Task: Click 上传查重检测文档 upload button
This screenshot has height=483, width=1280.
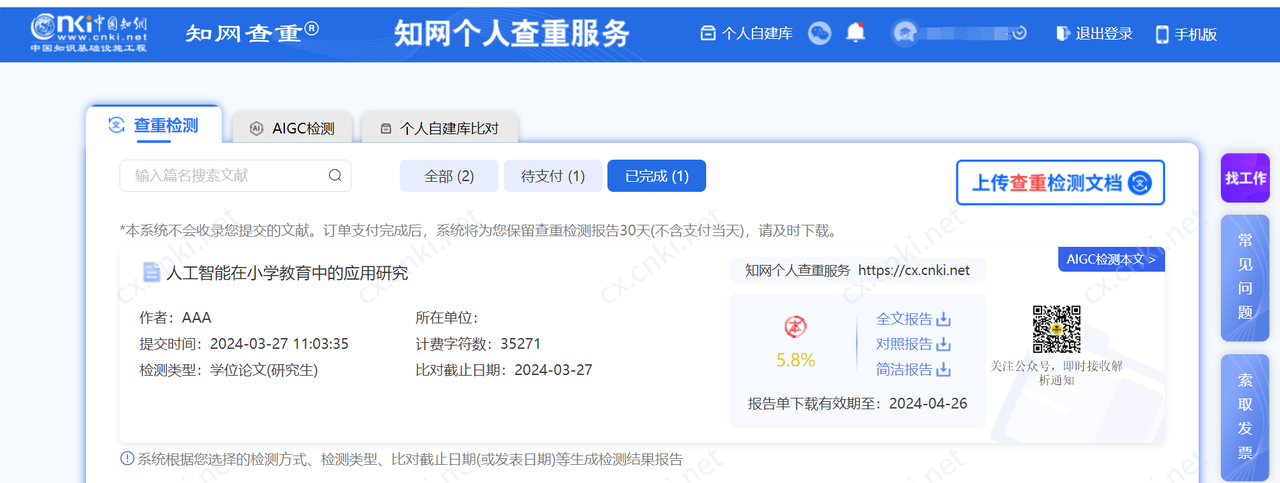Action: 1060,183
